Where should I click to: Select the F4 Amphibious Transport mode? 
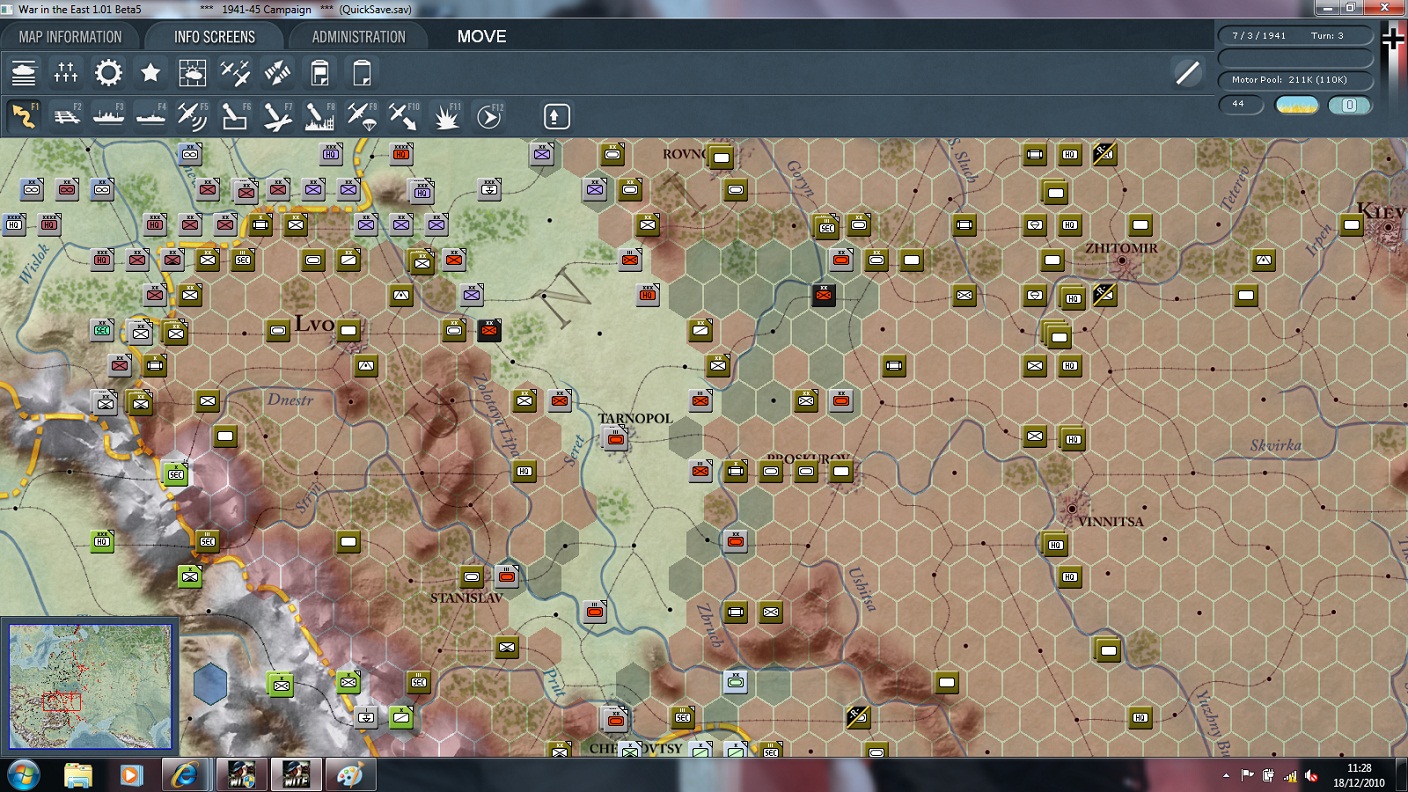pyautogui.click(x=150, y=116)
